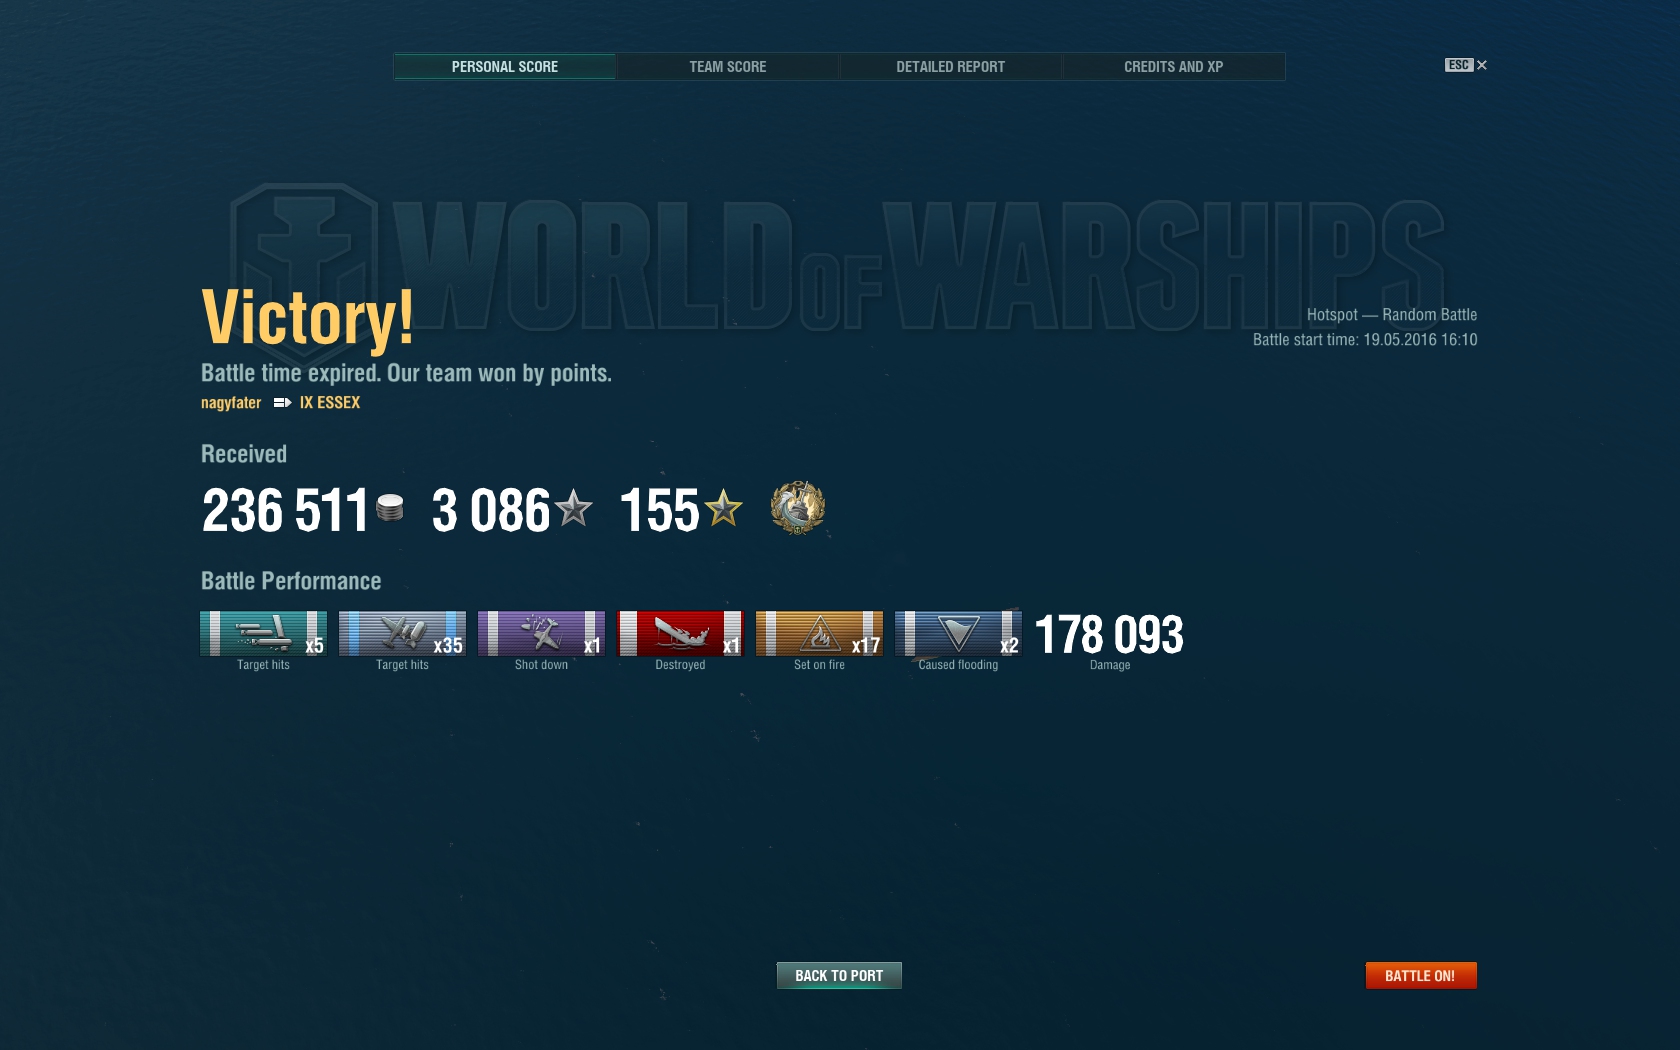Click the red Battle On! button
The height and width of the screenshot is (1050, 1680).
click(x=1420, y=976)
